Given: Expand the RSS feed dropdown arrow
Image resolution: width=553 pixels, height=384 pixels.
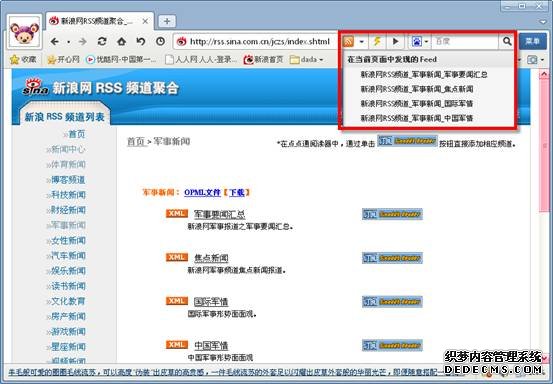Looking at the screenshot, I should tap(361, 42).
